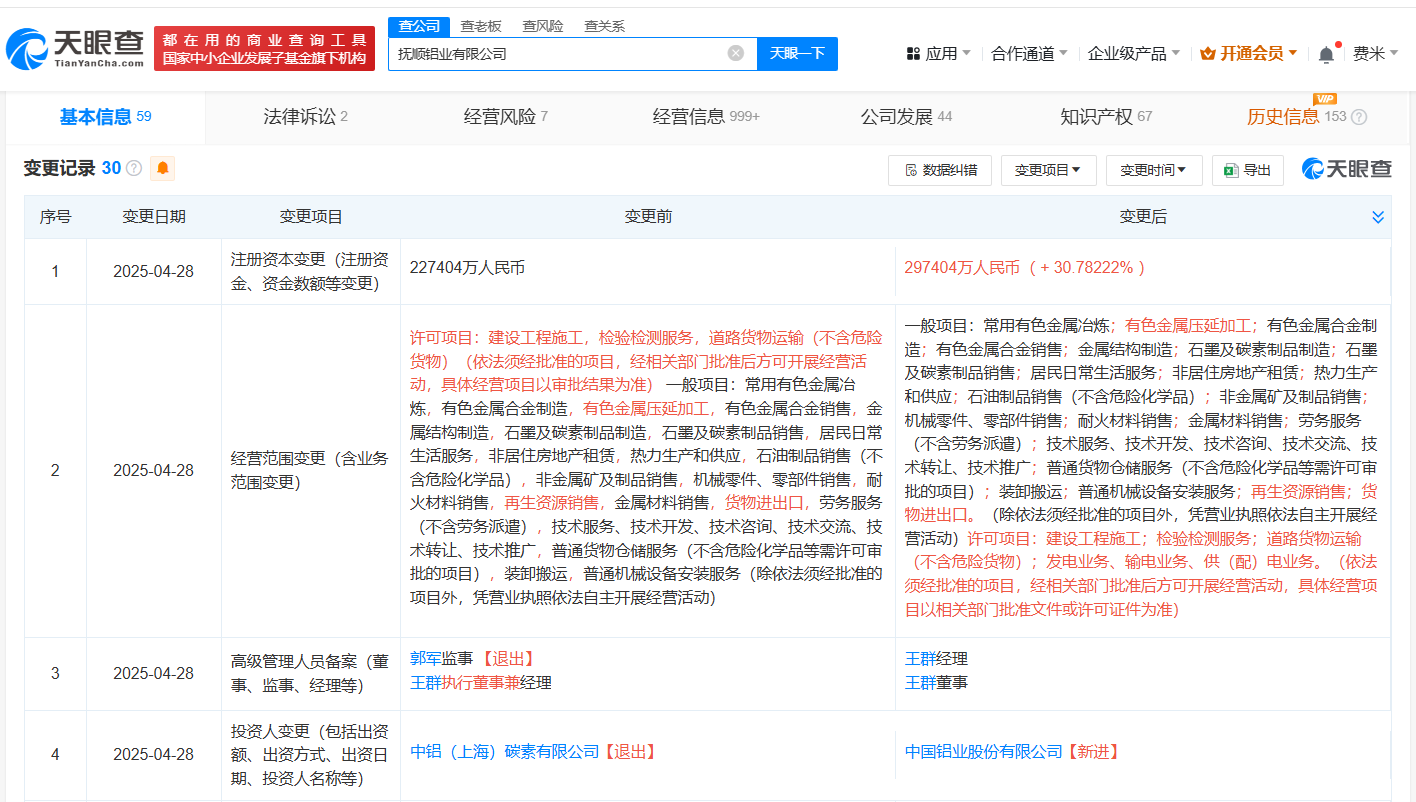Image resolution: width=1416 pixels, height=802 pixels.
Task: Click 高级管理人员备案 change item in row 3
Action: [310, 674]
